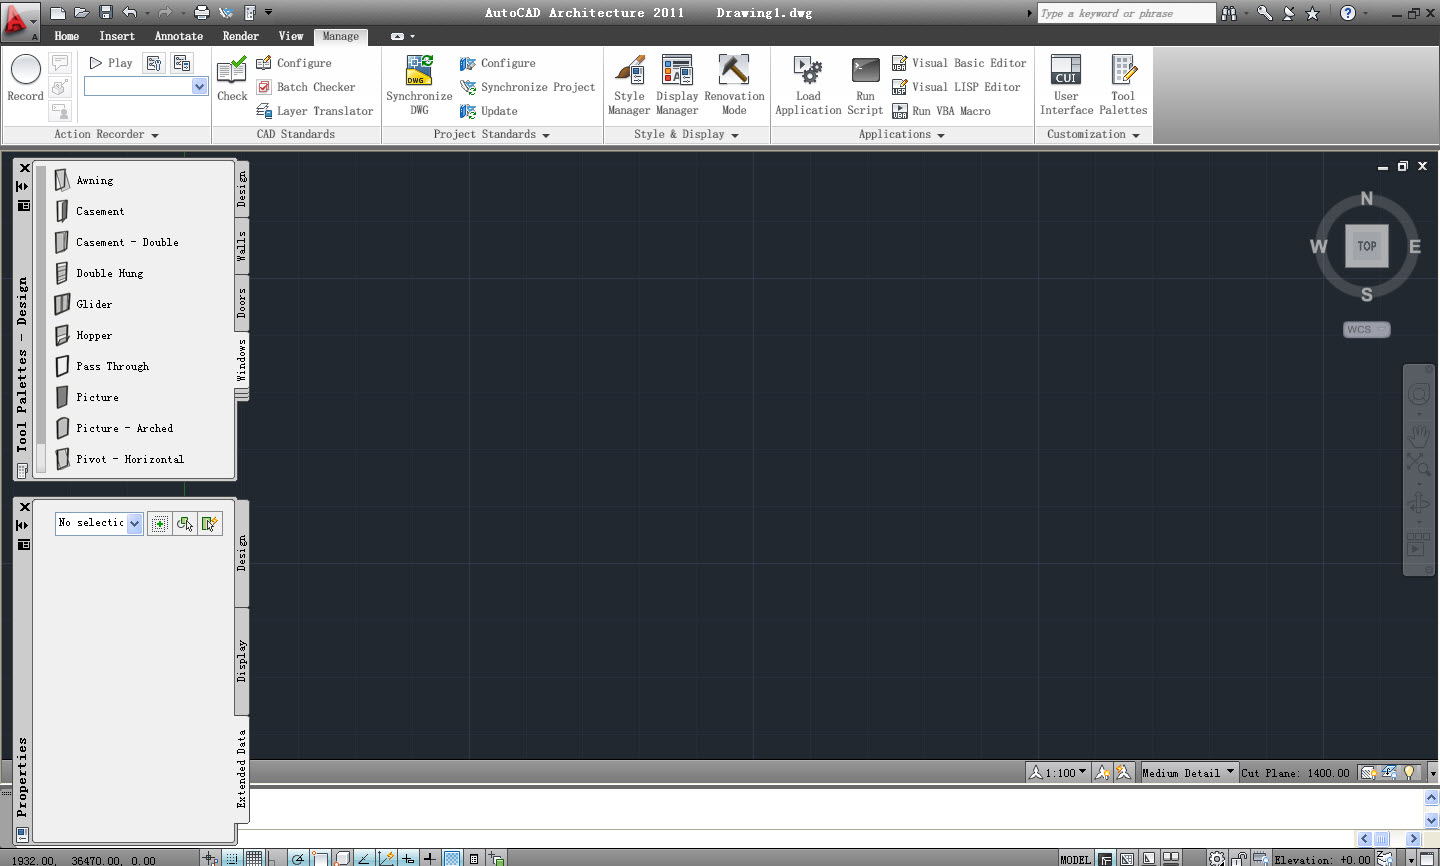Click the Pan hand icon in navigation bar

pos(1418,436)
